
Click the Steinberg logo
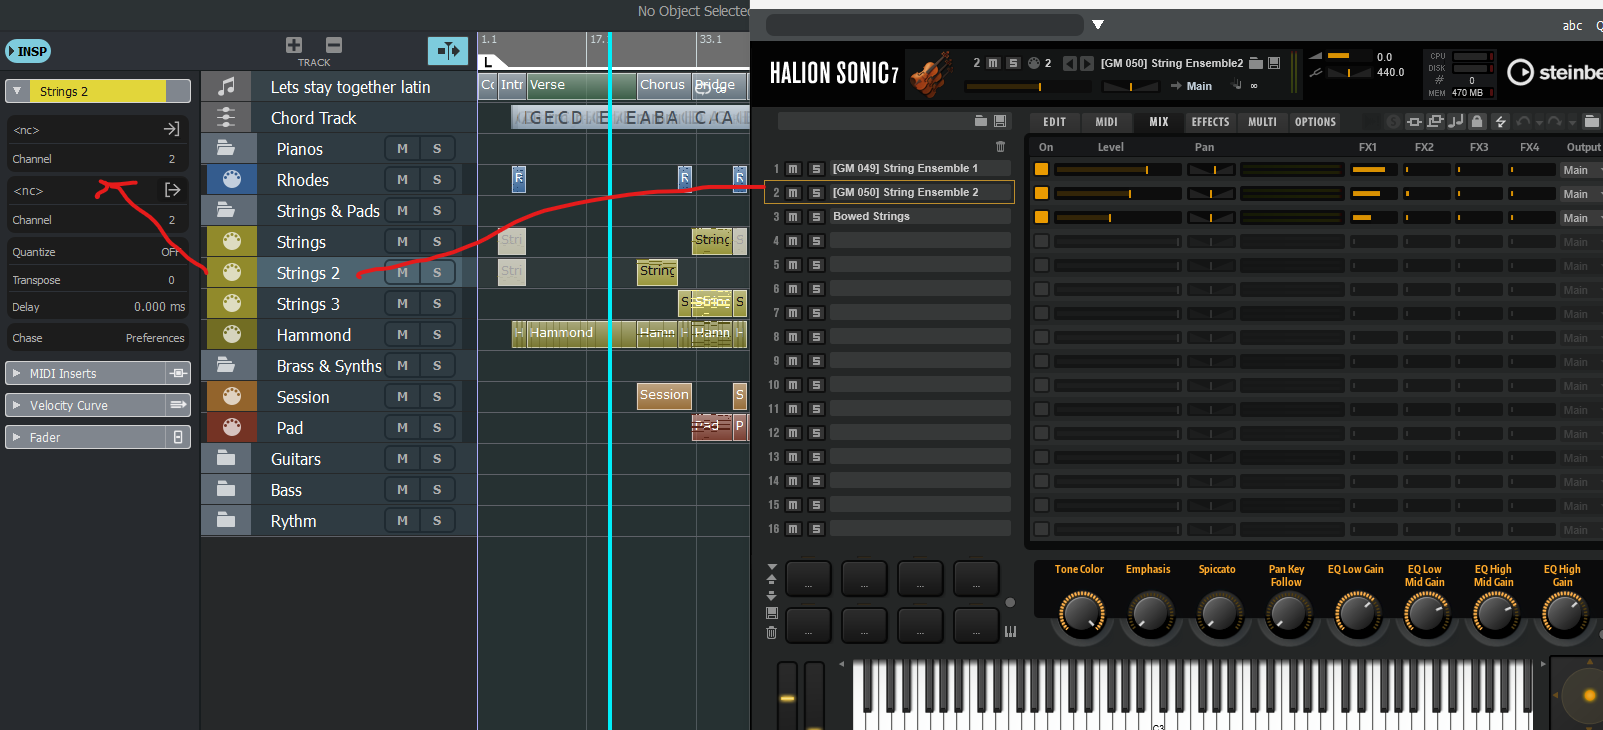point(1555,72)
